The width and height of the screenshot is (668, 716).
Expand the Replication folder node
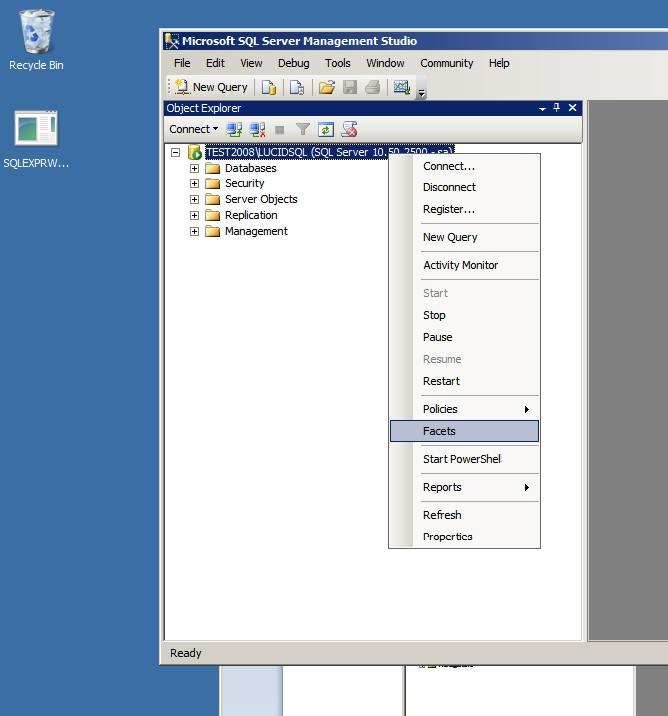[195, 216]
